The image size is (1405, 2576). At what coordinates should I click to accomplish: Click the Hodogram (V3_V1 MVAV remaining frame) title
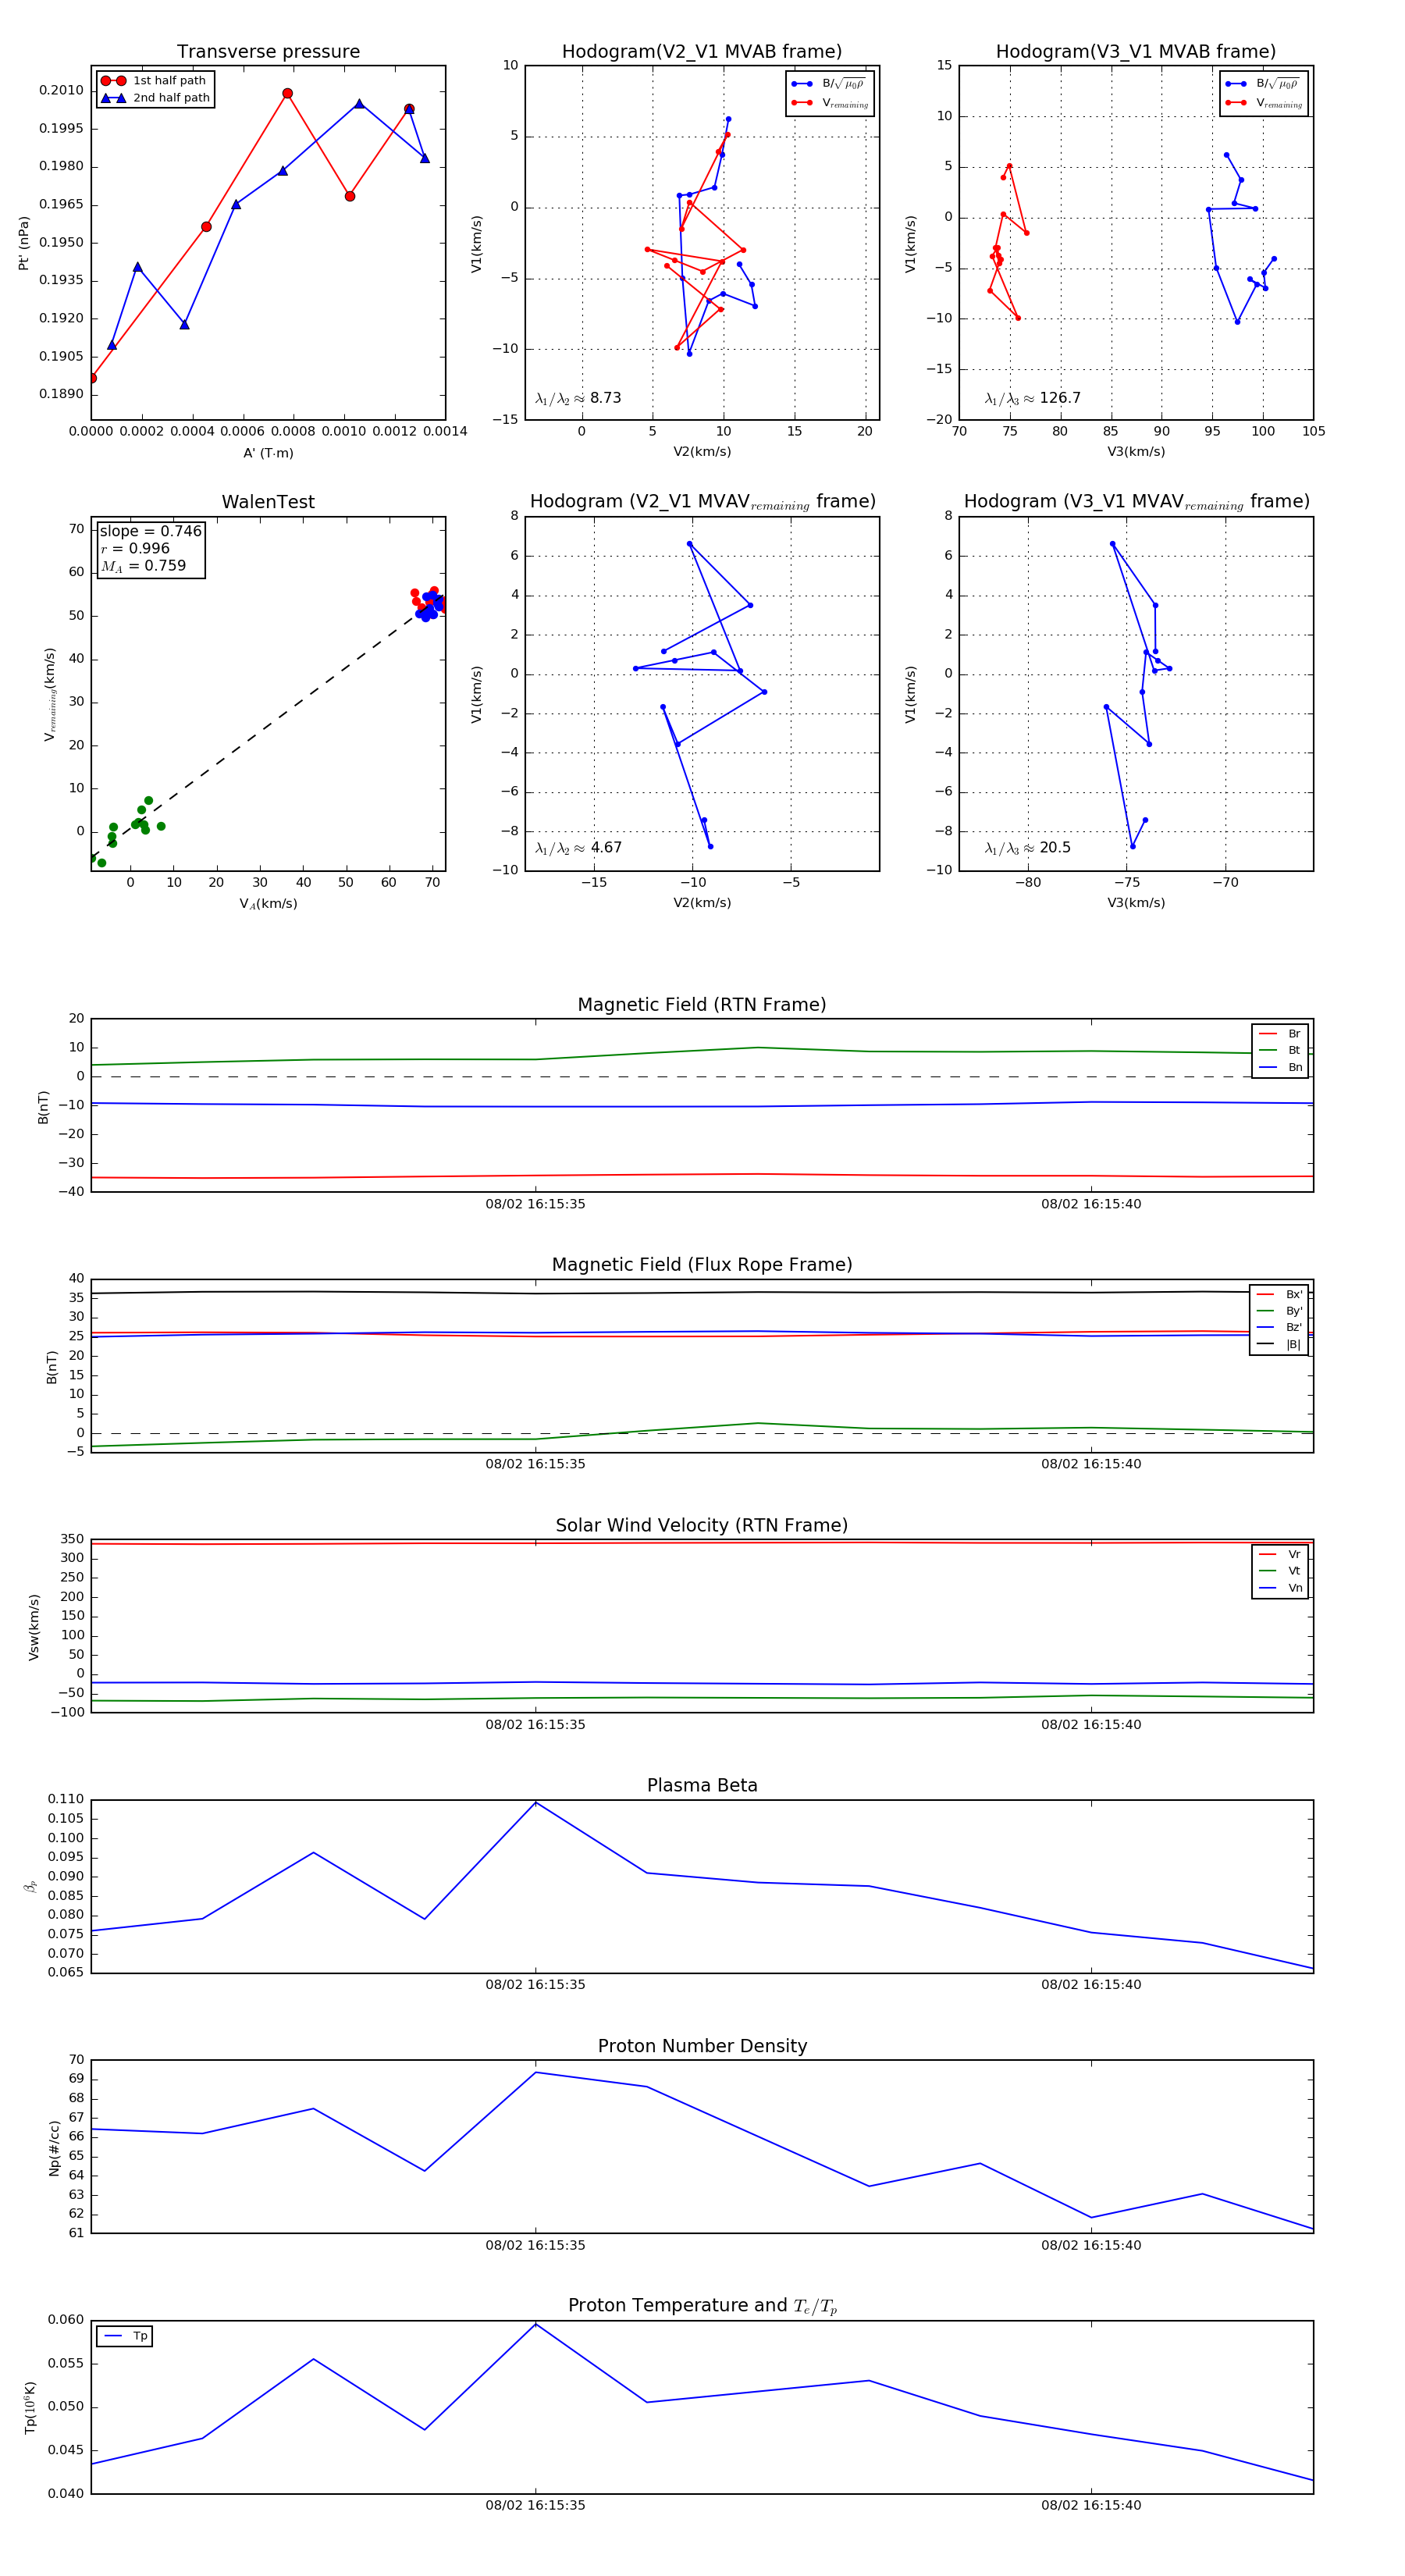pos(1136,502)
